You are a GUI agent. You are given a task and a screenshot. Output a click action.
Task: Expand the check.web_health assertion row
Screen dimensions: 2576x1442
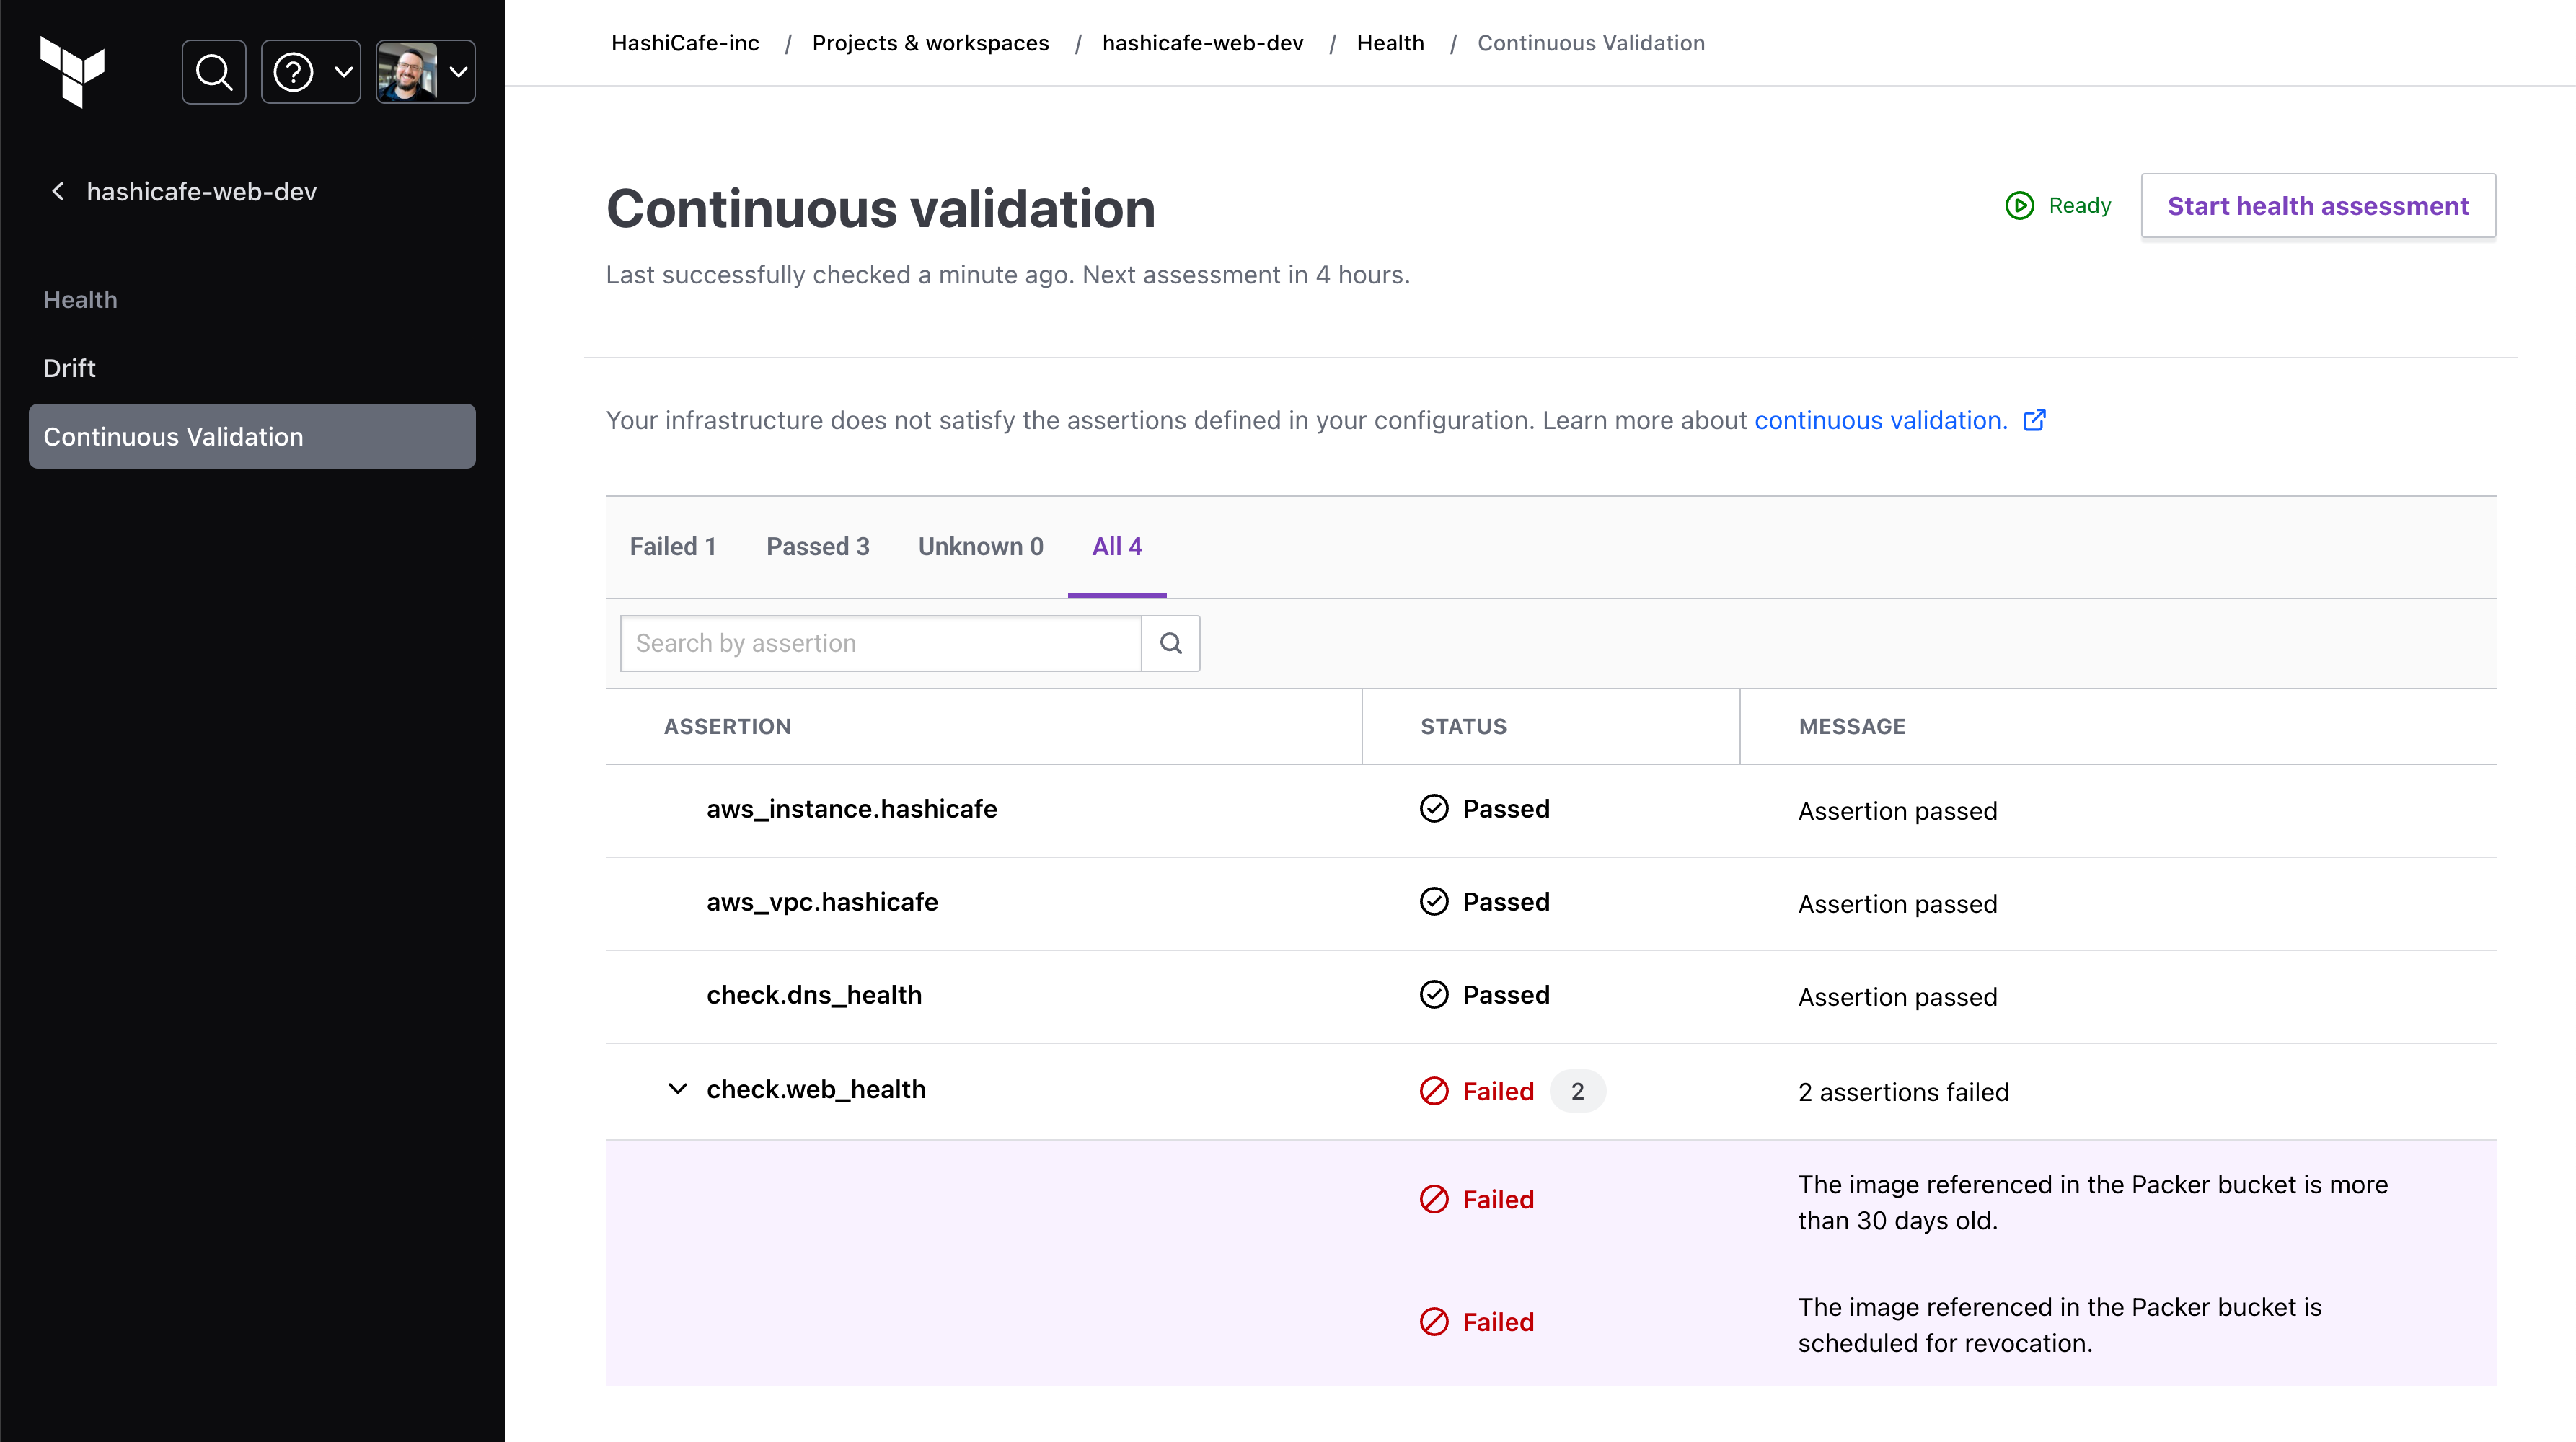(x=678, y=1088)
